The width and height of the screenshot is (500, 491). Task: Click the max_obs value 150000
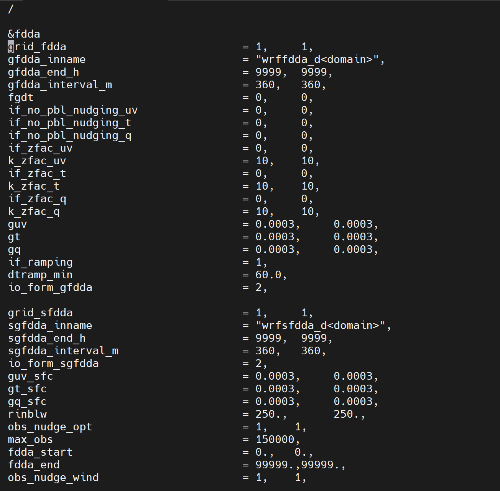[x=275, y=439]
